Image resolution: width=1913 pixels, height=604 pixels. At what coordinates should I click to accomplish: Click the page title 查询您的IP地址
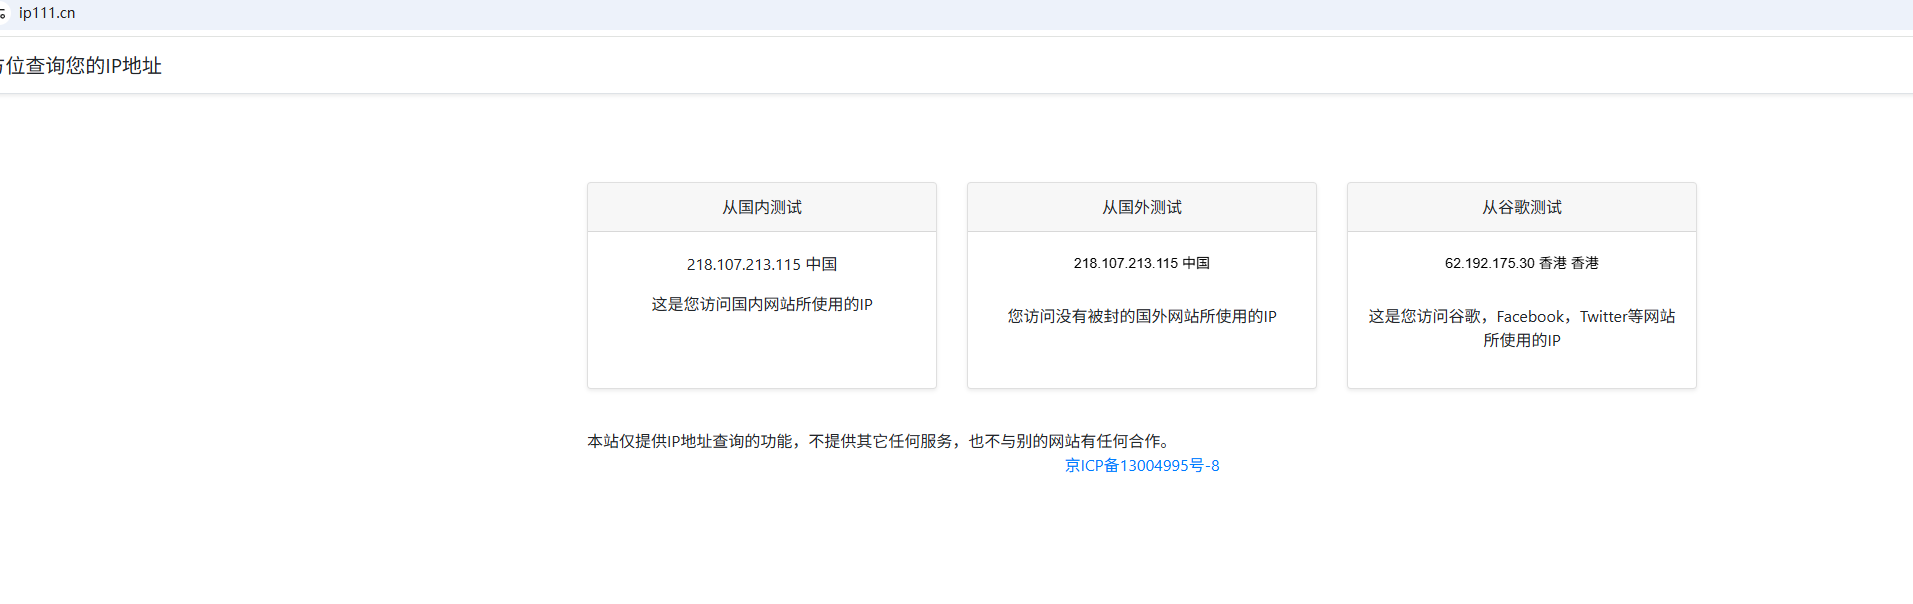coord(84,66)
